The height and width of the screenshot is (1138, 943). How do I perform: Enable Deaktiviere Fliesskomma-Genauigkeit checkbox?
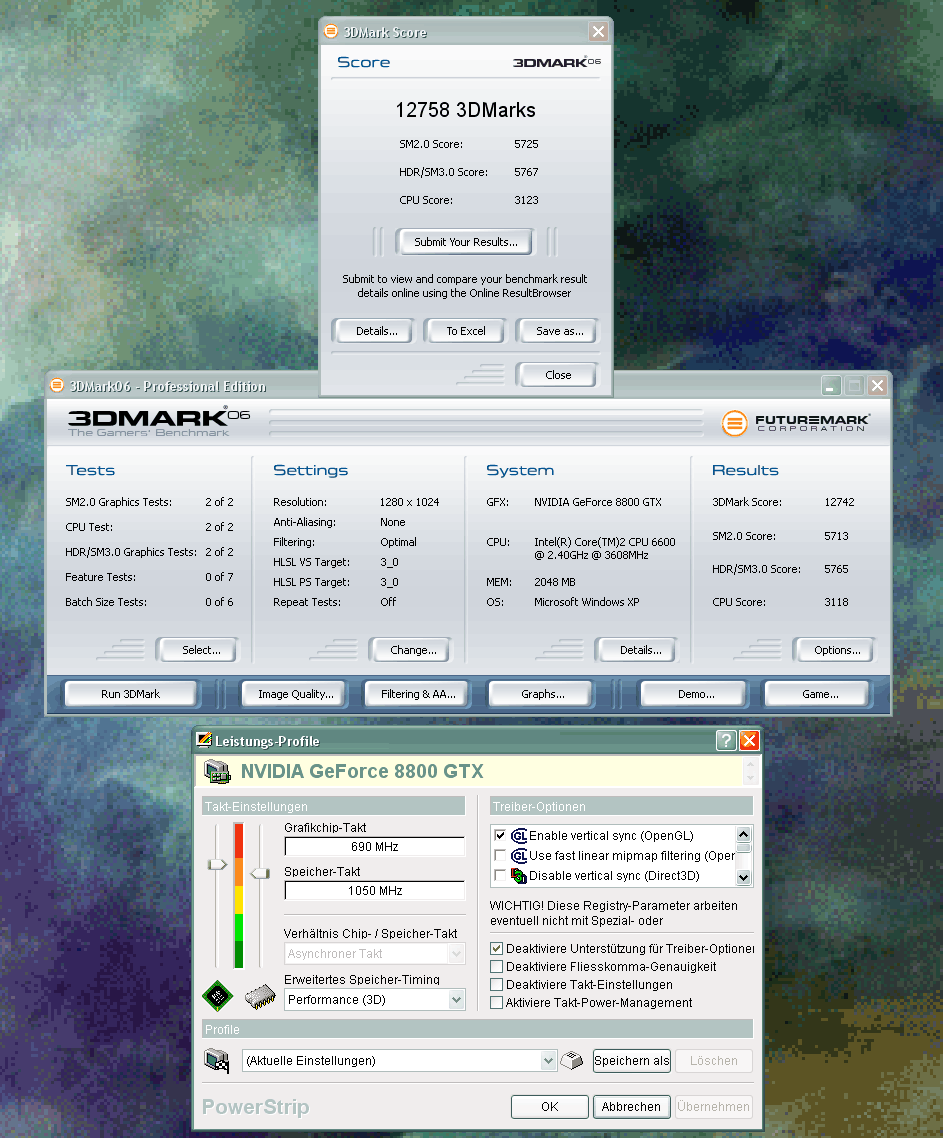pos(497,967)
